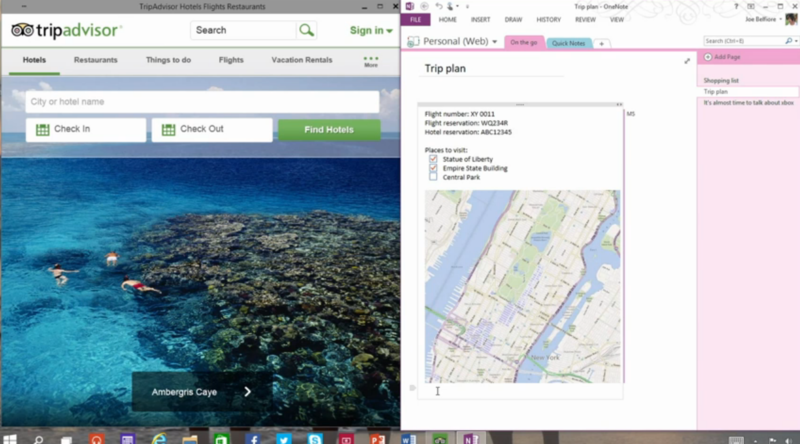Open the Check In date picker
The height and width of the screenshot is (444, 800).
click(x=86, y=130)
